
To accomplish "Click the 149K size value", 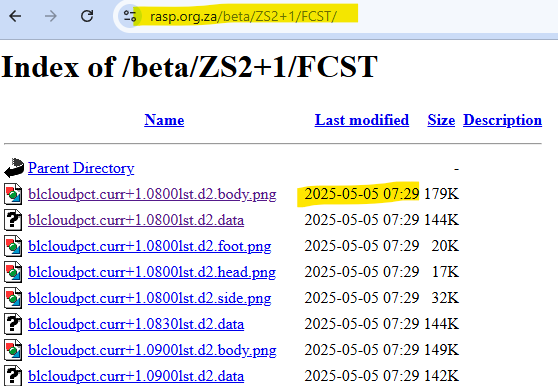I will [x=441, y=350].
